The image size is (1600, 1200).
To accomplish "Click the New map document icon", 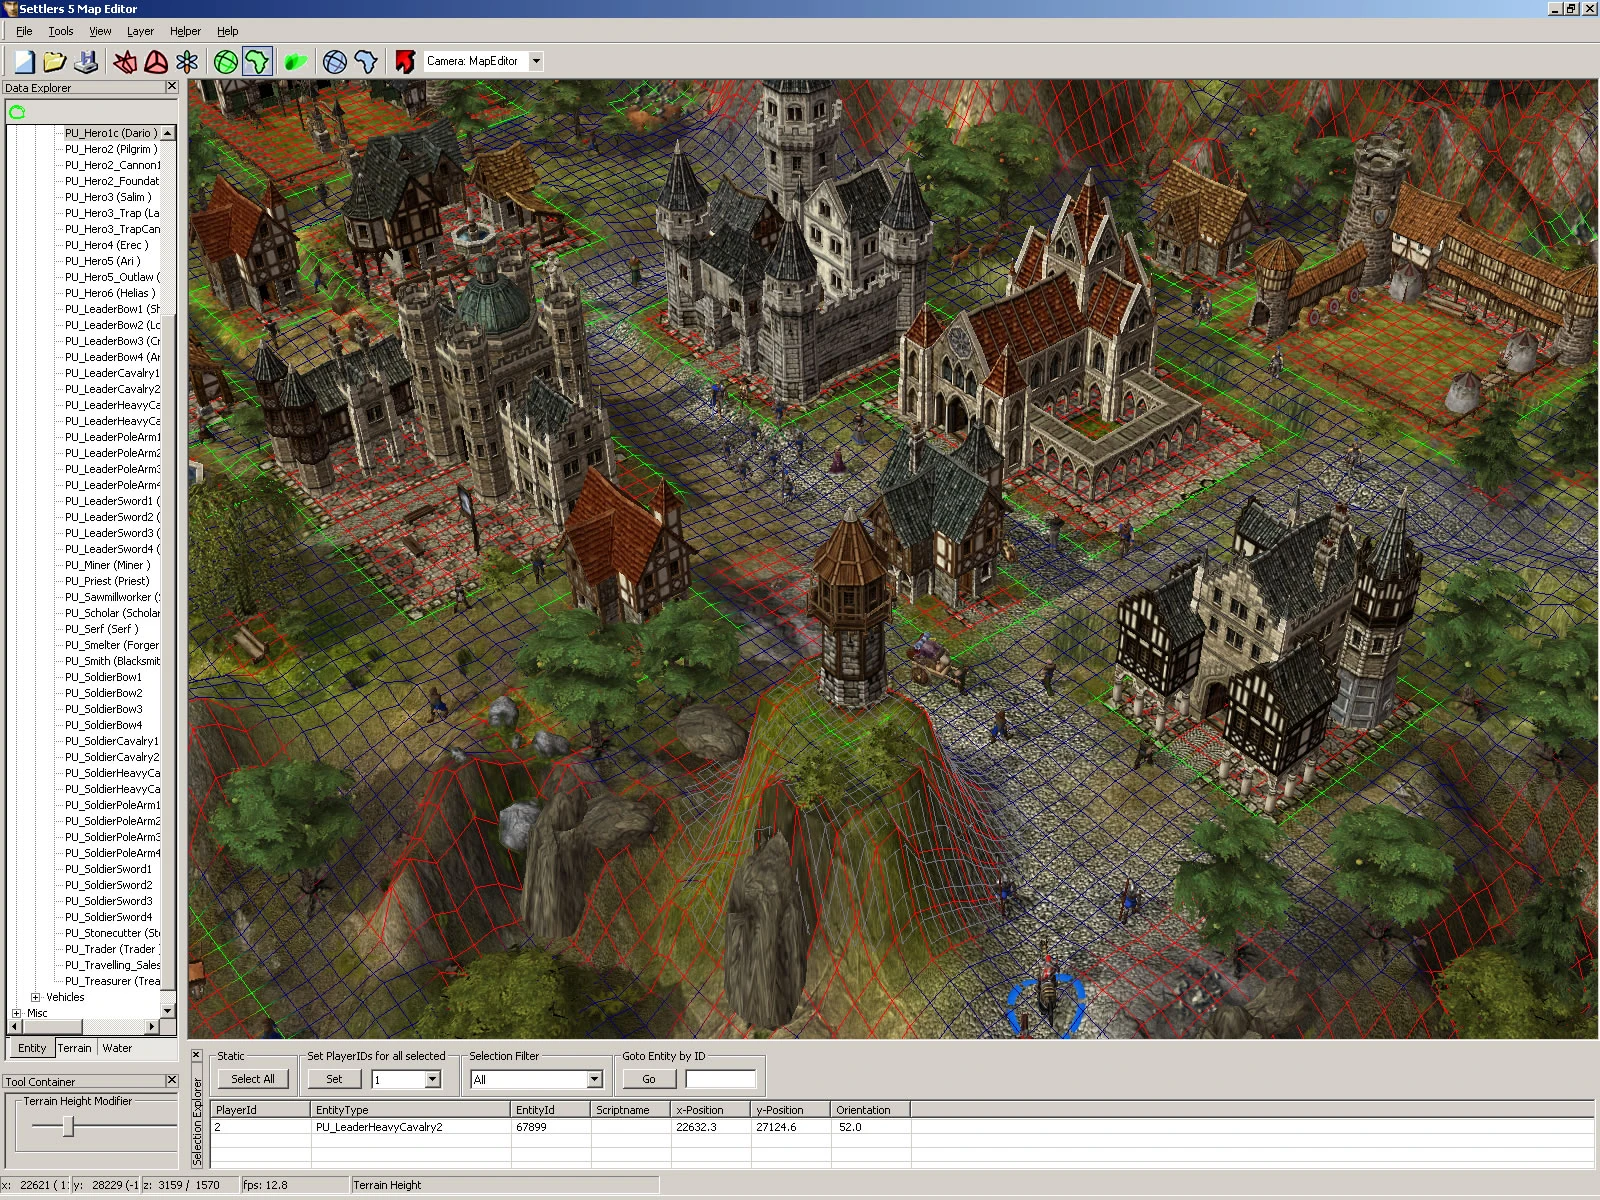I will pyautogui.click(x=24, y=62).
